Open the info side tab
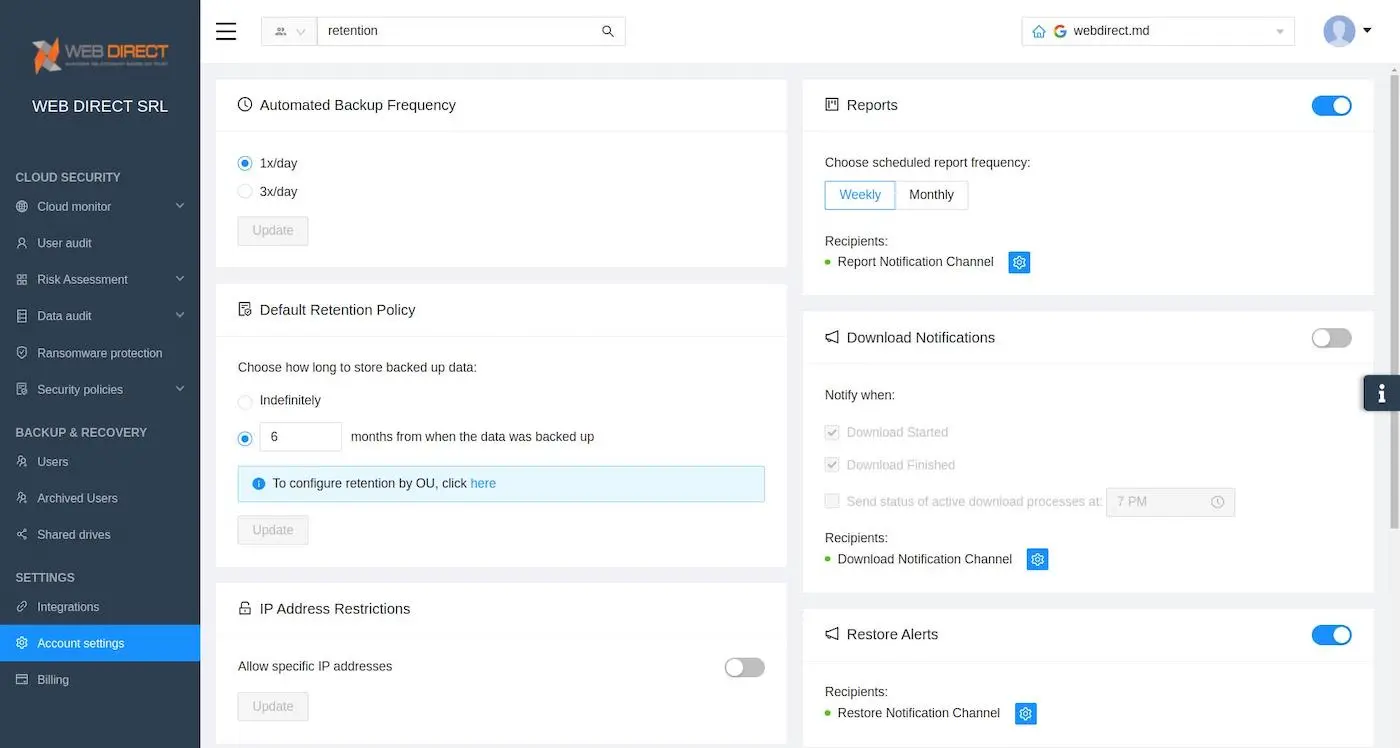The width and height of the screenshot is (1400, 748). tap(1382, 393)
